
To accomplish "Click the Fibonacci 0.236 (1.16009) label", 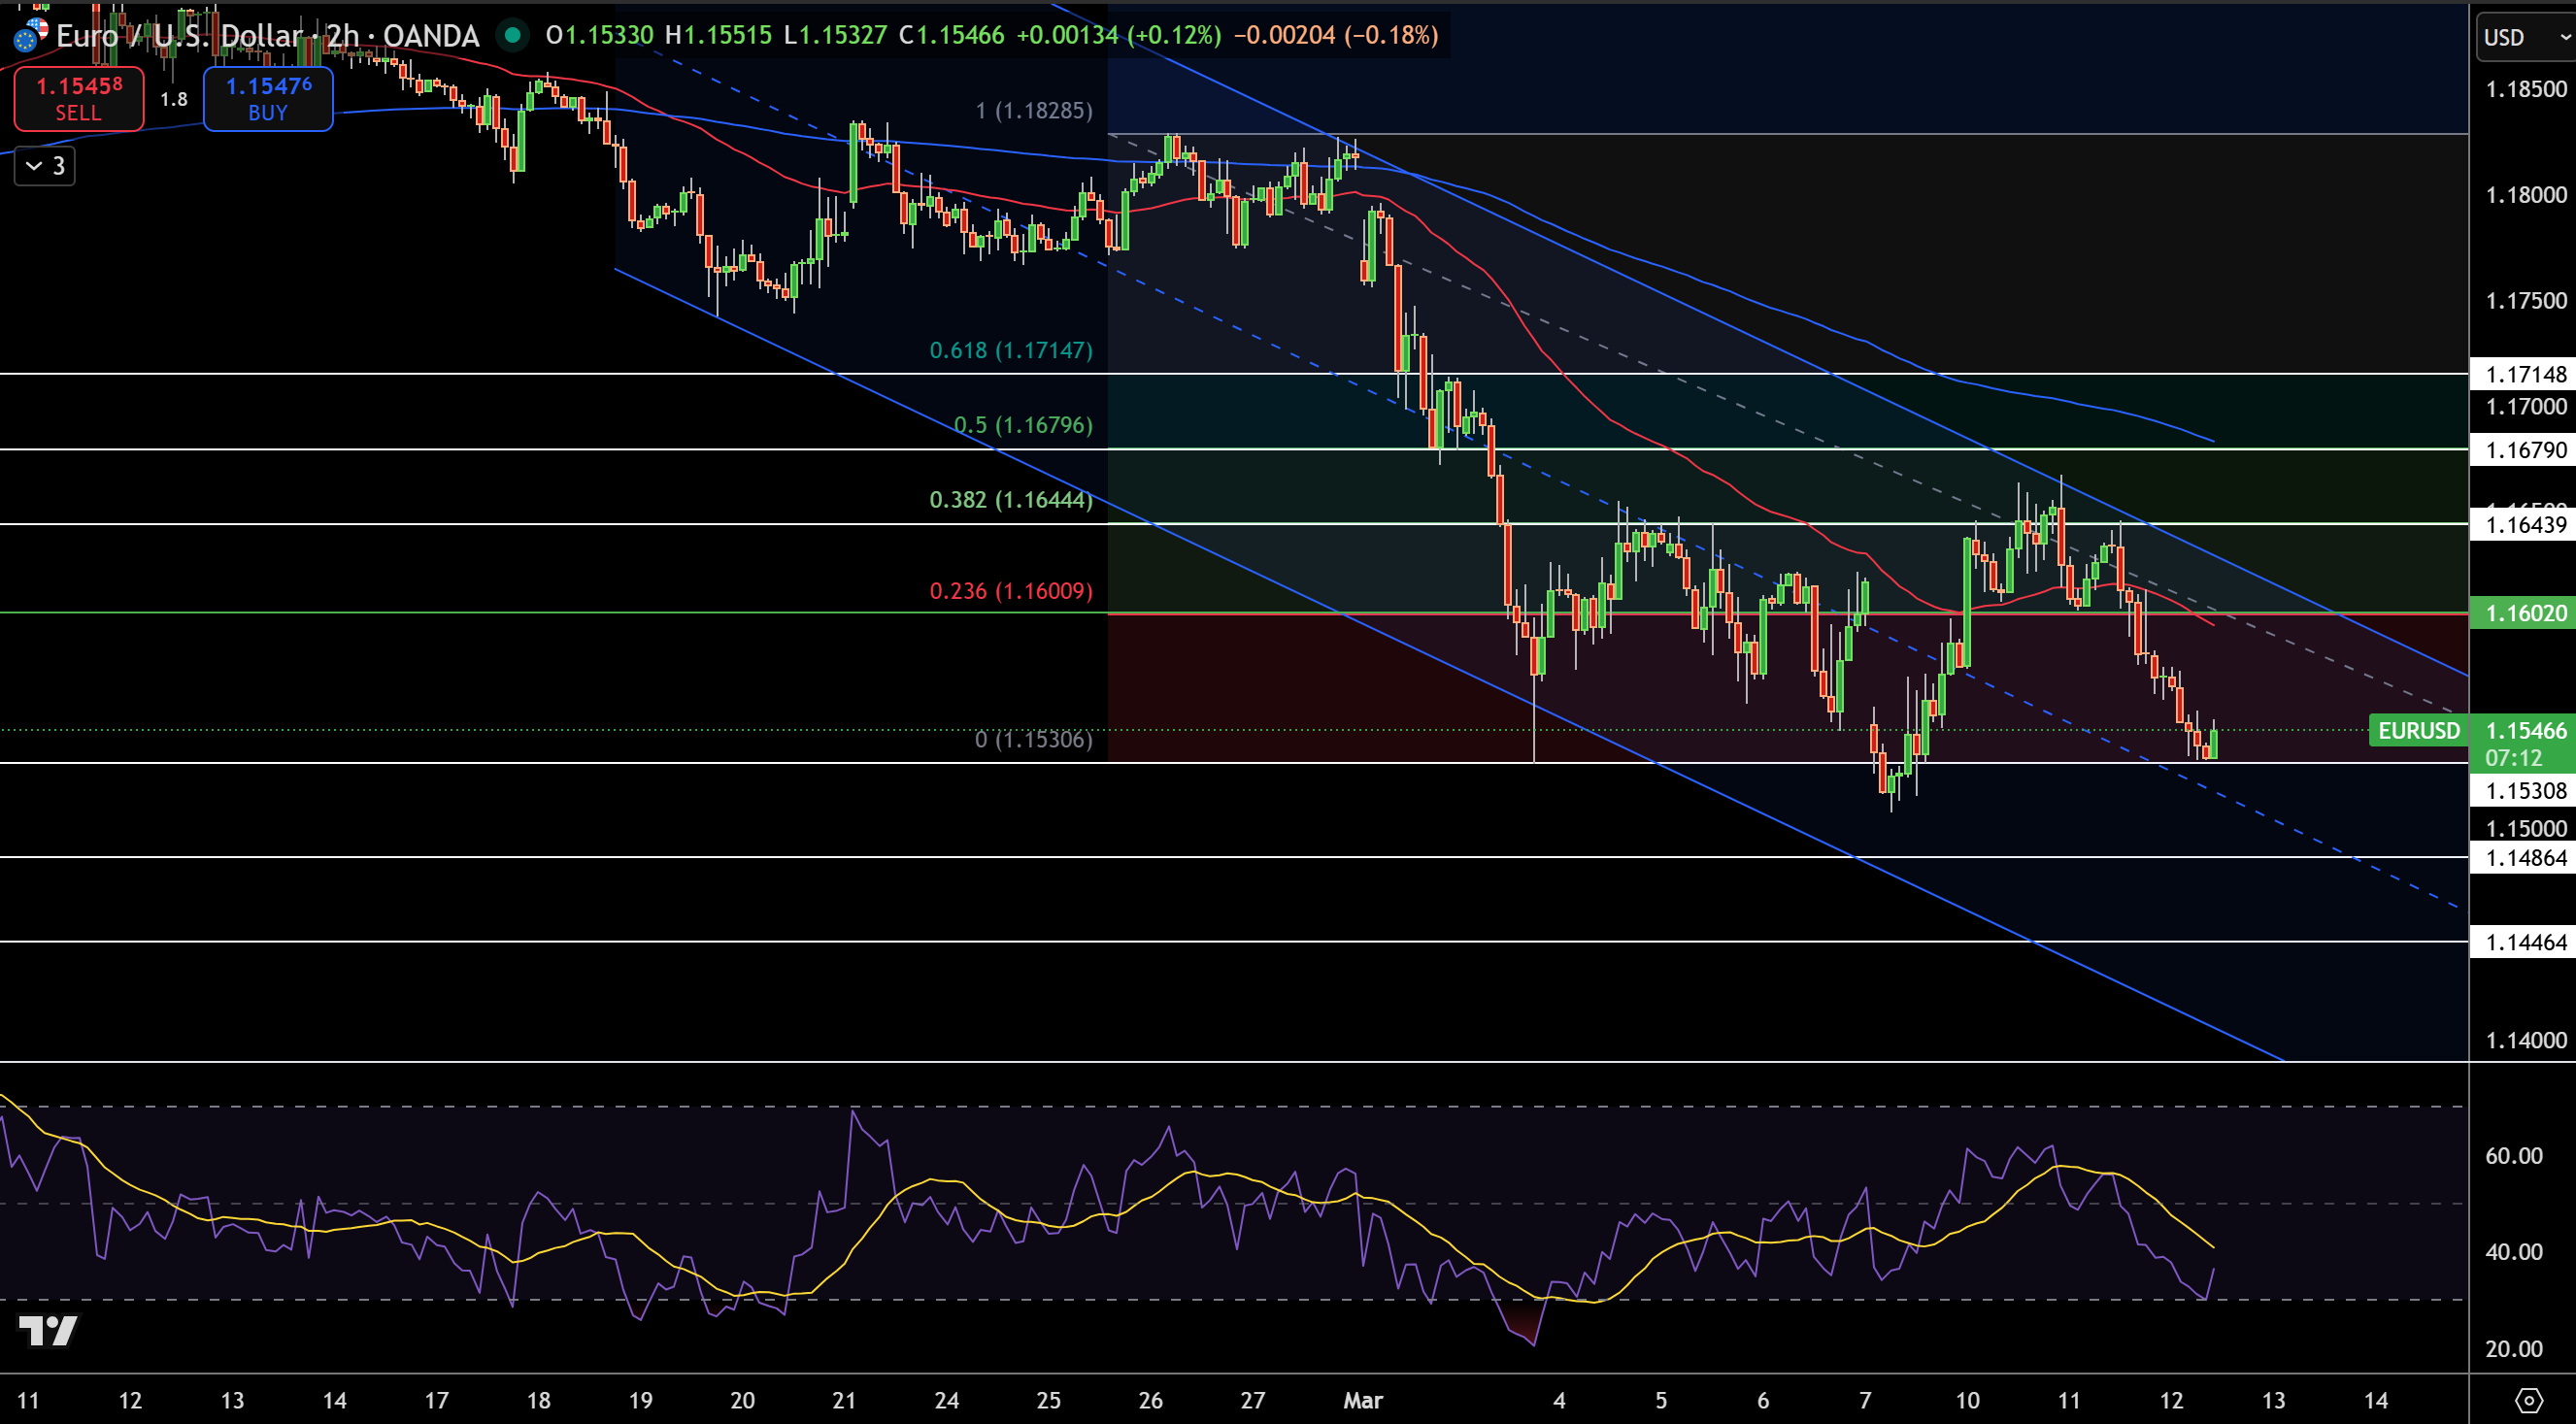I will [1011, 591].
